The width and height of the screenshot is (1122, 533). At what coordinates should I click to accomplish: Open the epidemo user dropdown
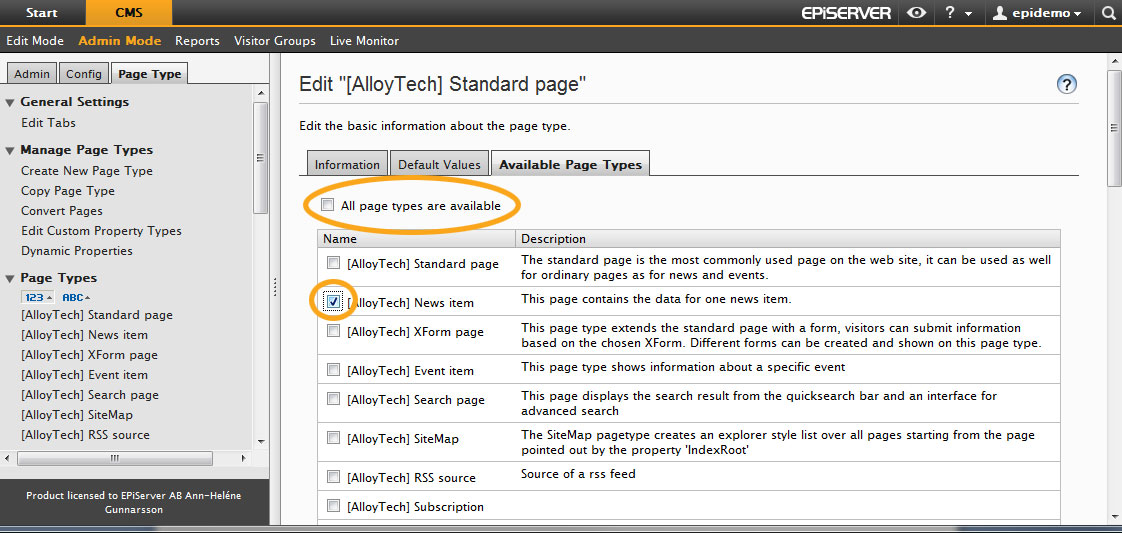tap(1037, 13)
